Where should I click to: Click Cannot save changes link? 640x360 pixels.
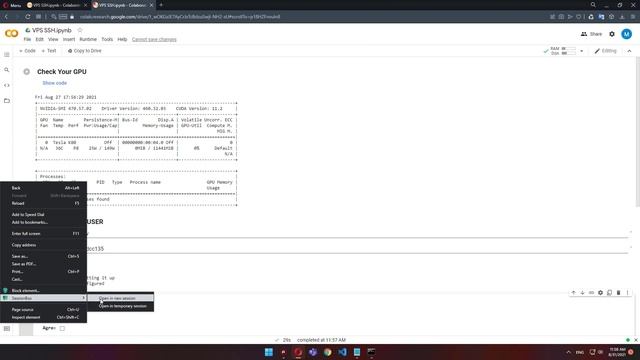pyautogui.click(x=154, y=40)
